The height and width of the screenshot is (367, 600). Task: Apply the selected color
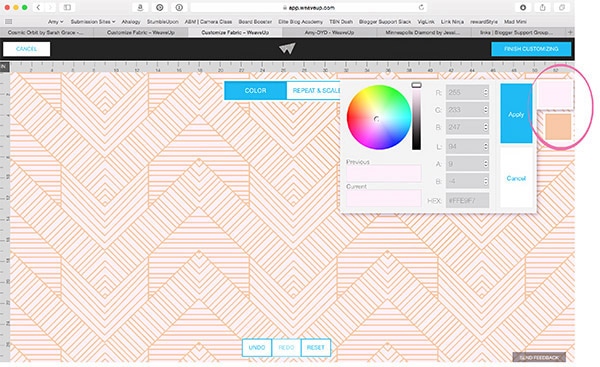tap(516, 114)
